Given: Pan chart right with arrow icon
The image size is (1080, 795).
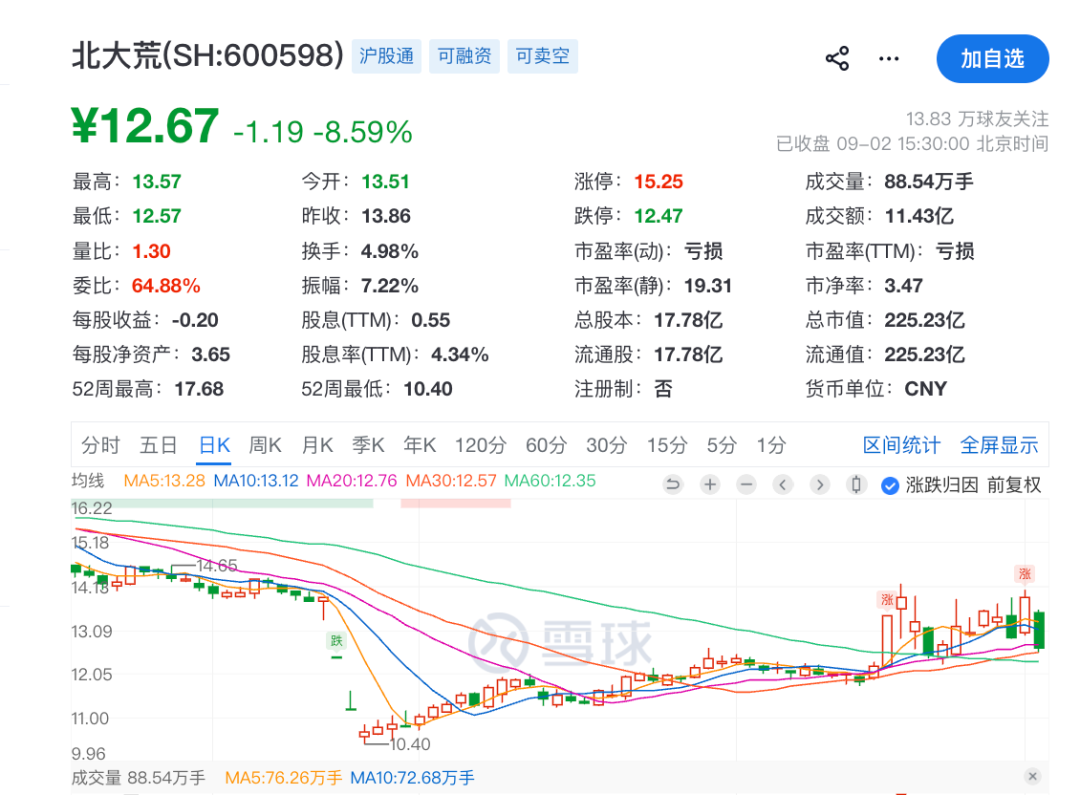Looking at the screenshot, I should click(x=820, y=485).
